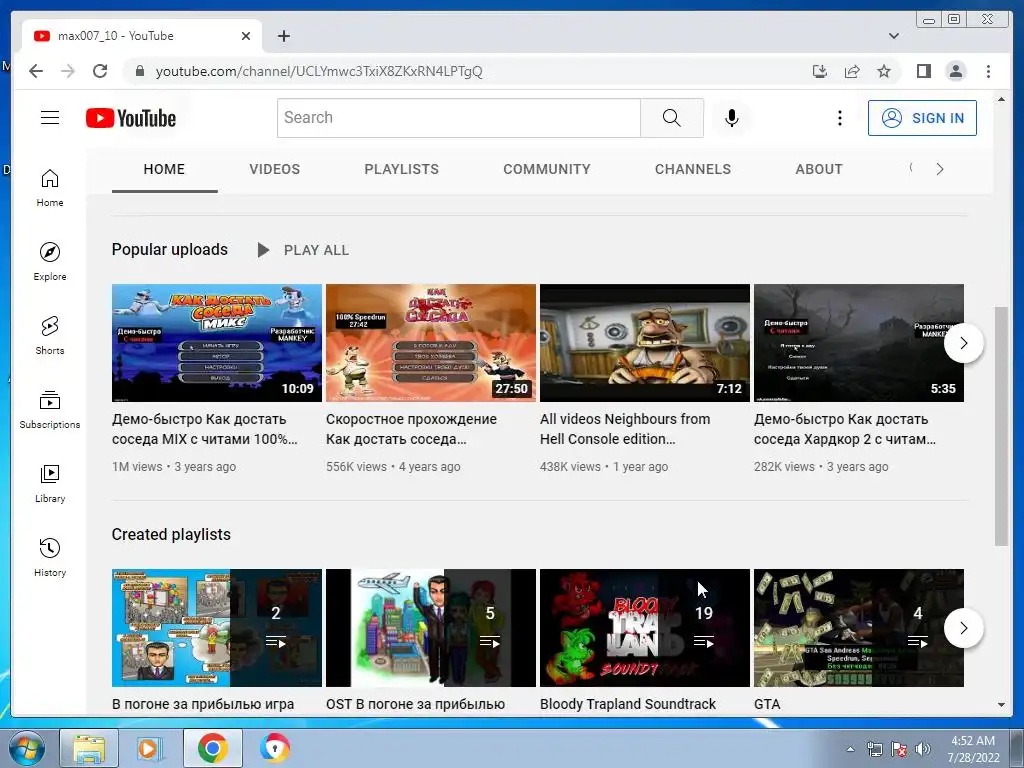This screenshot has width=1024, height=768.
Task: Switch to the PLAYLISTS channel tab
Action: click(402, 169)
